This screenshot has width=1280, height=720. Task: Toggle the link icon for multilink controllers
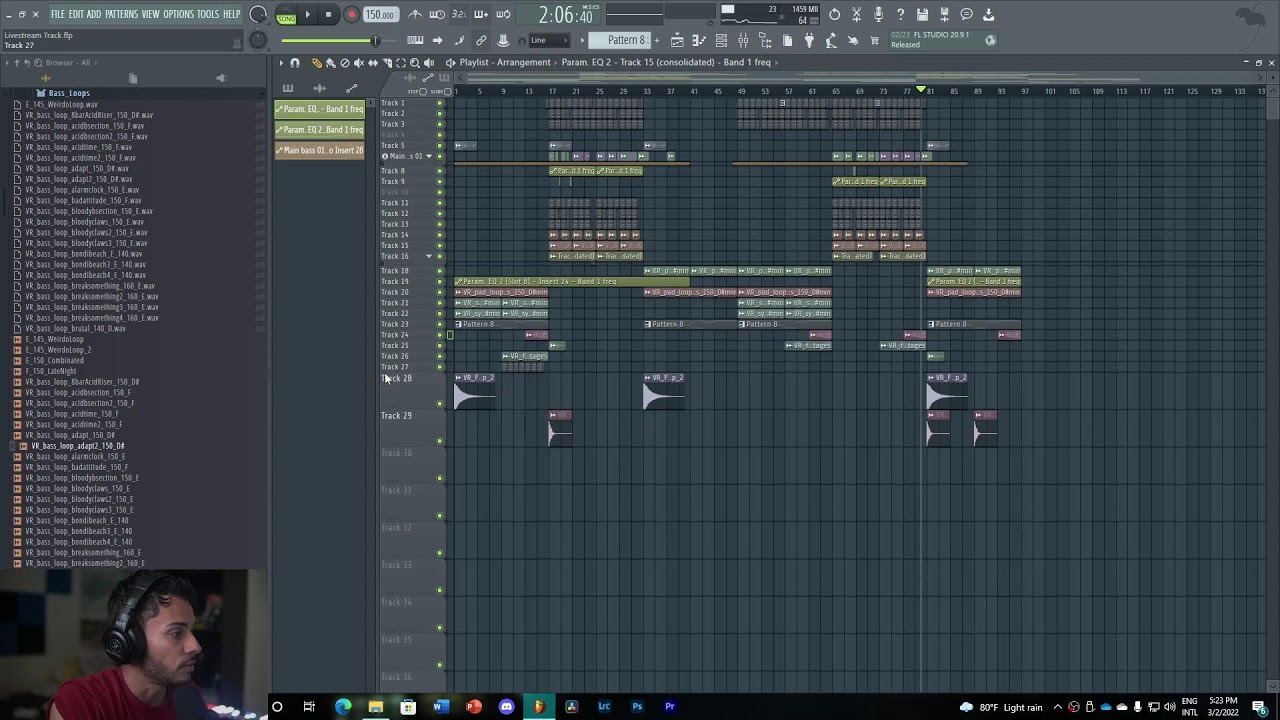pyautogui.click(x=481, y=40)
